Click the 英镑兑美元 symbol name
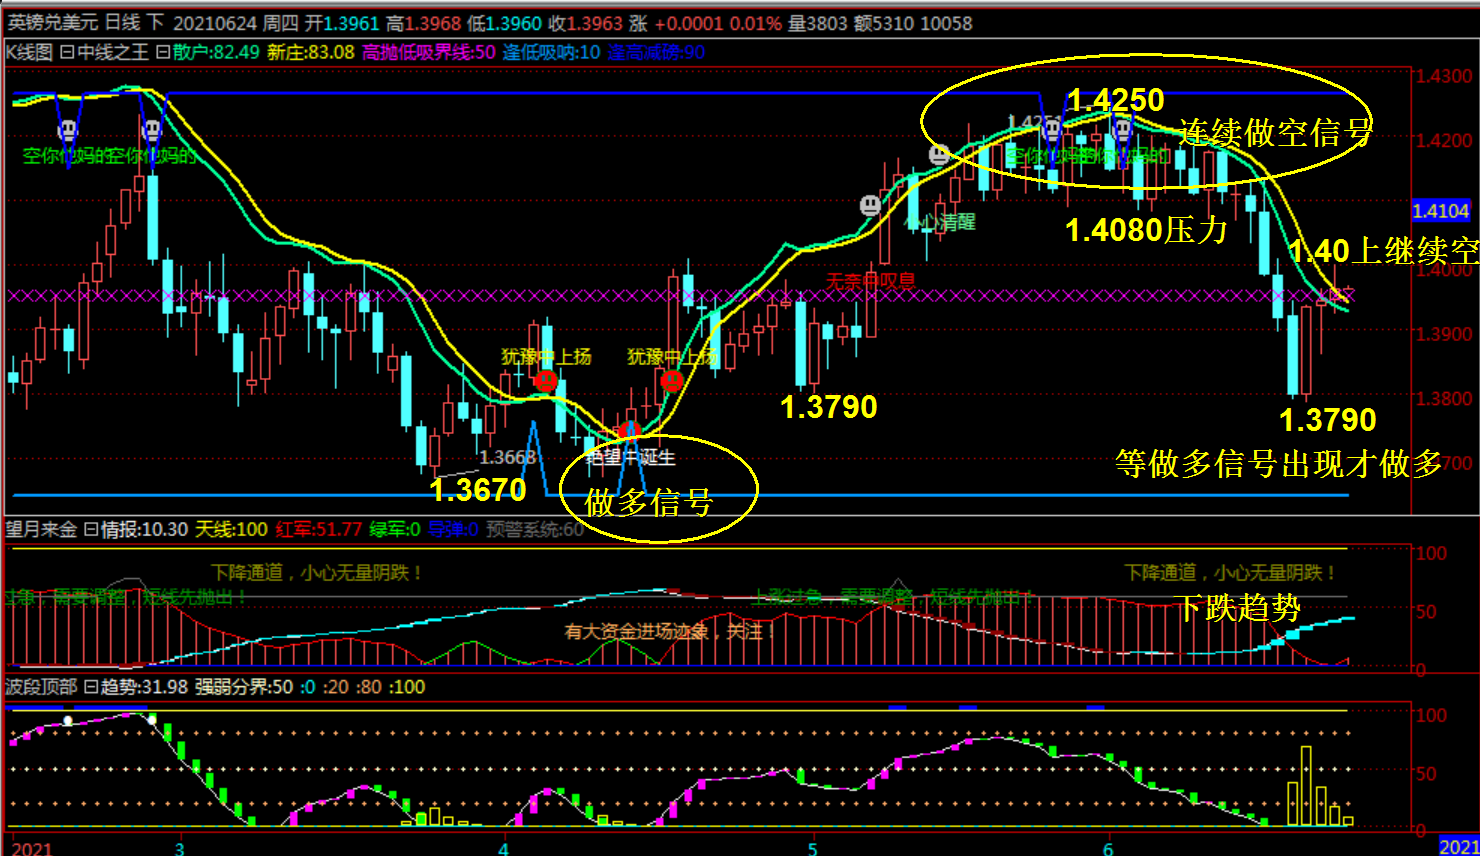The width and height of the screenshot is (1480, 856). (53, 22)
